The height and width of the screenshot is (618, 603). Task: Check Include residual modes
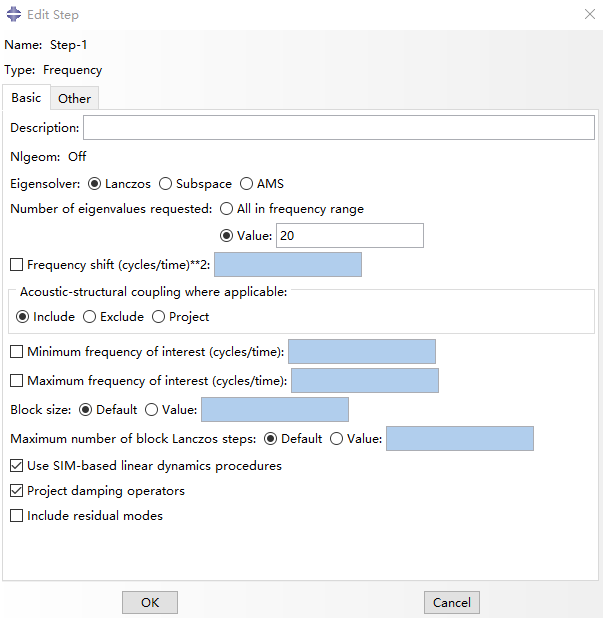(17, 516)
